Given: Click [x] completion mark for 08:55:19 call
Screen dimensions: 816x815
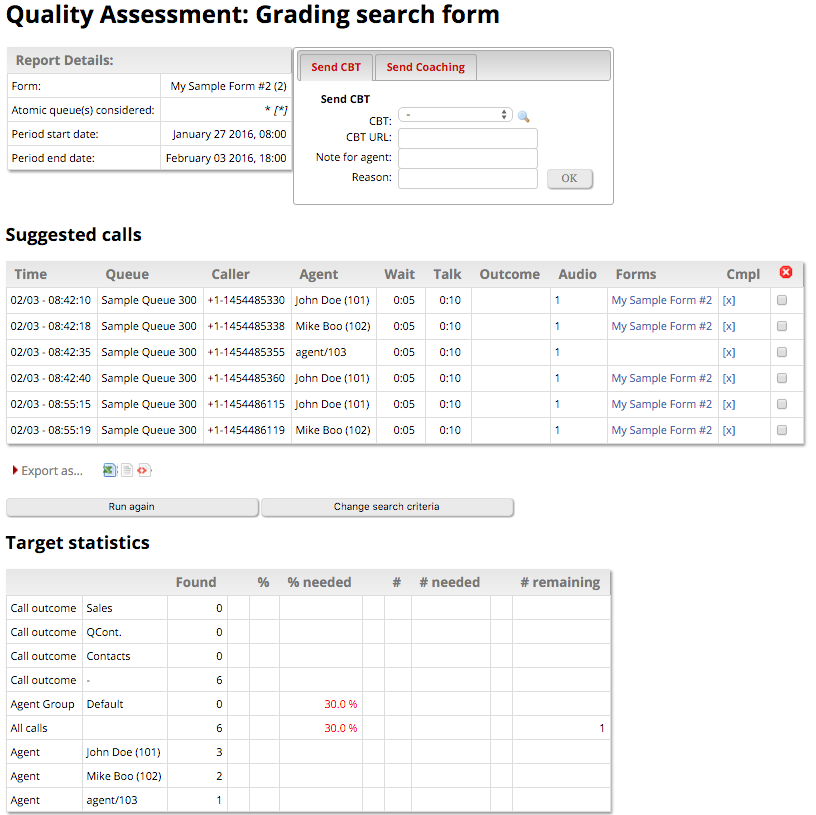Looking at the screenshot, I should (729, 430).
